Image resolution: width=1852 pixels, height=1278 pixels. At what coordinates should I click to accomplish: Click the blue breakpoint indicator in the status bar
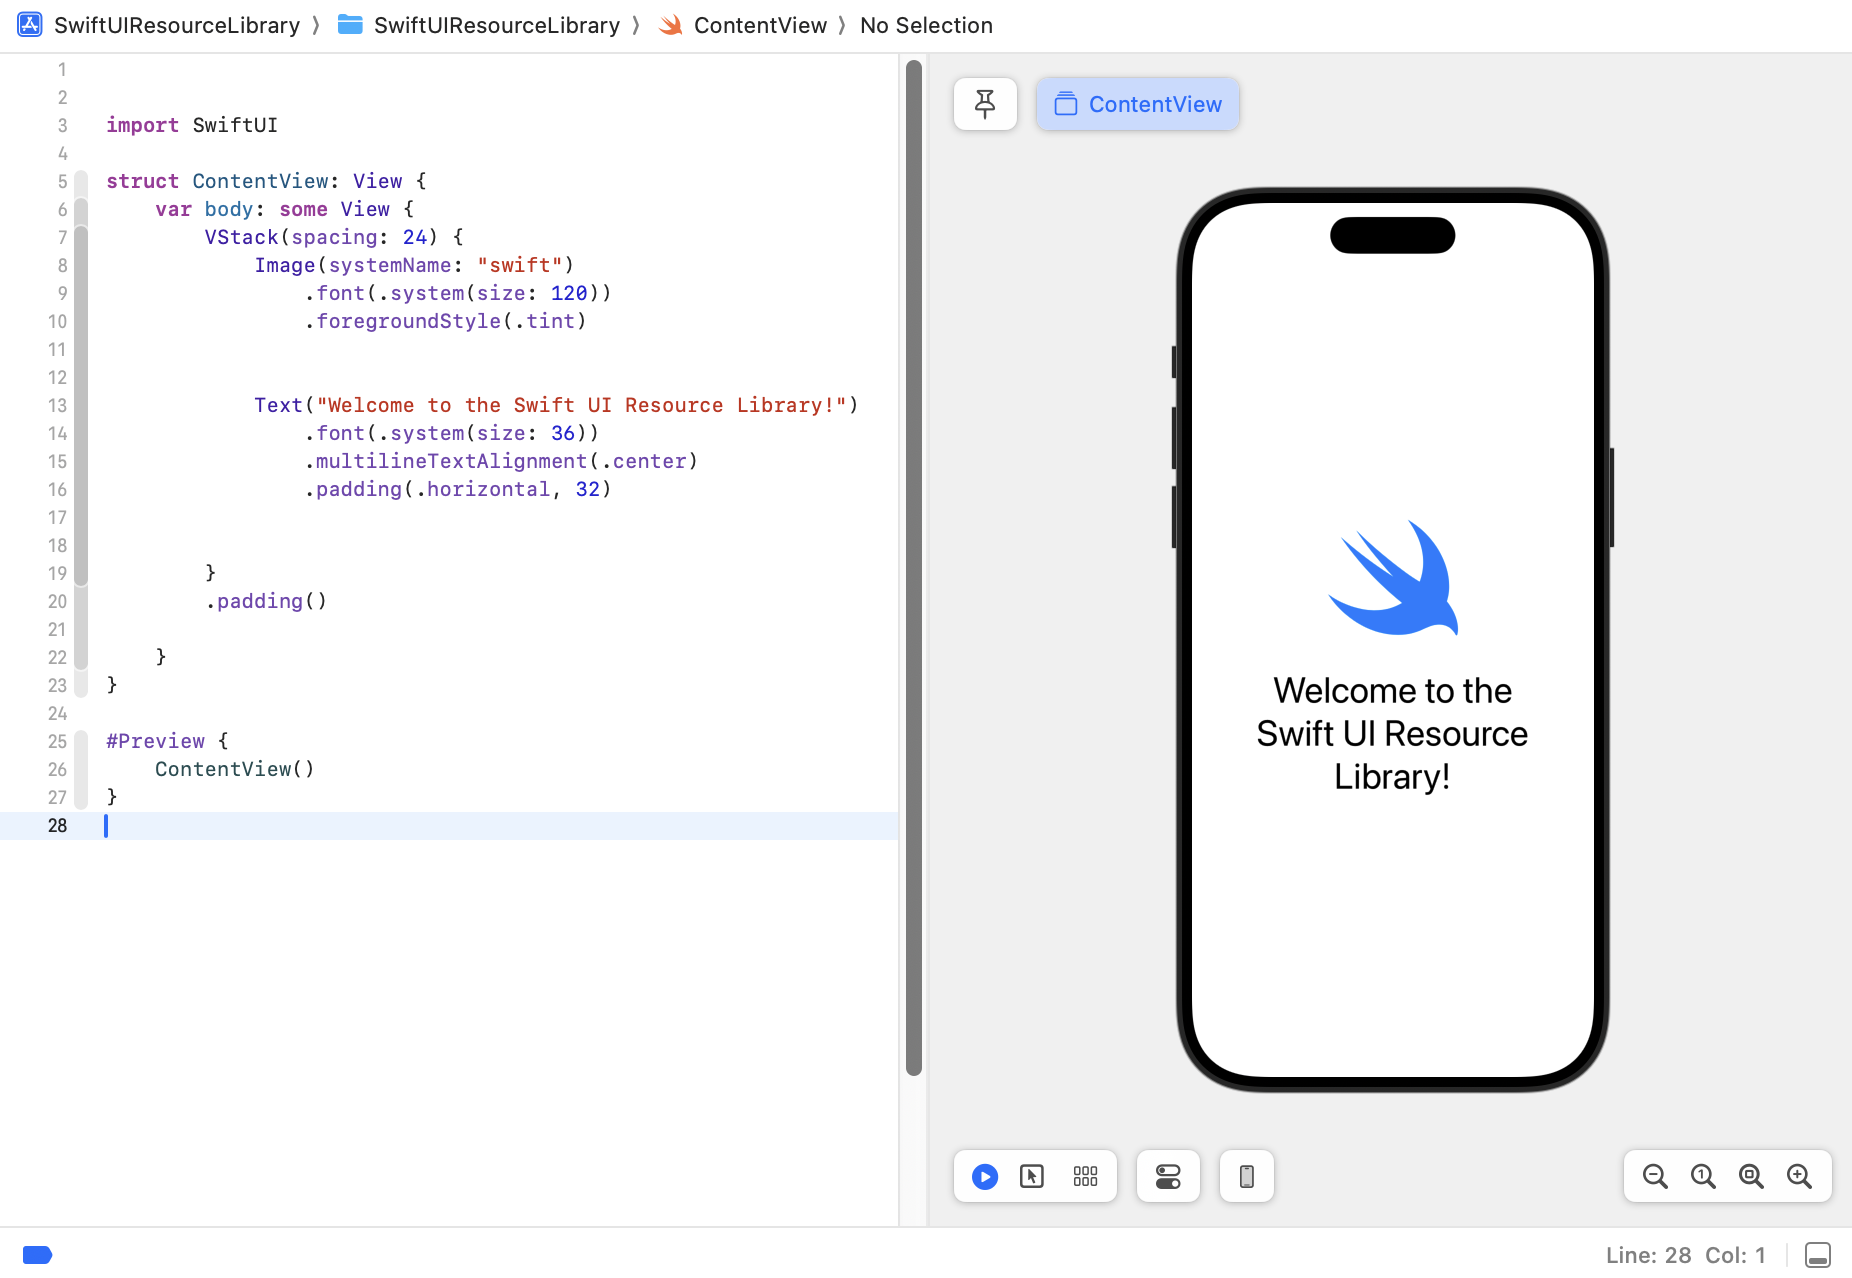coord(37,1255)
